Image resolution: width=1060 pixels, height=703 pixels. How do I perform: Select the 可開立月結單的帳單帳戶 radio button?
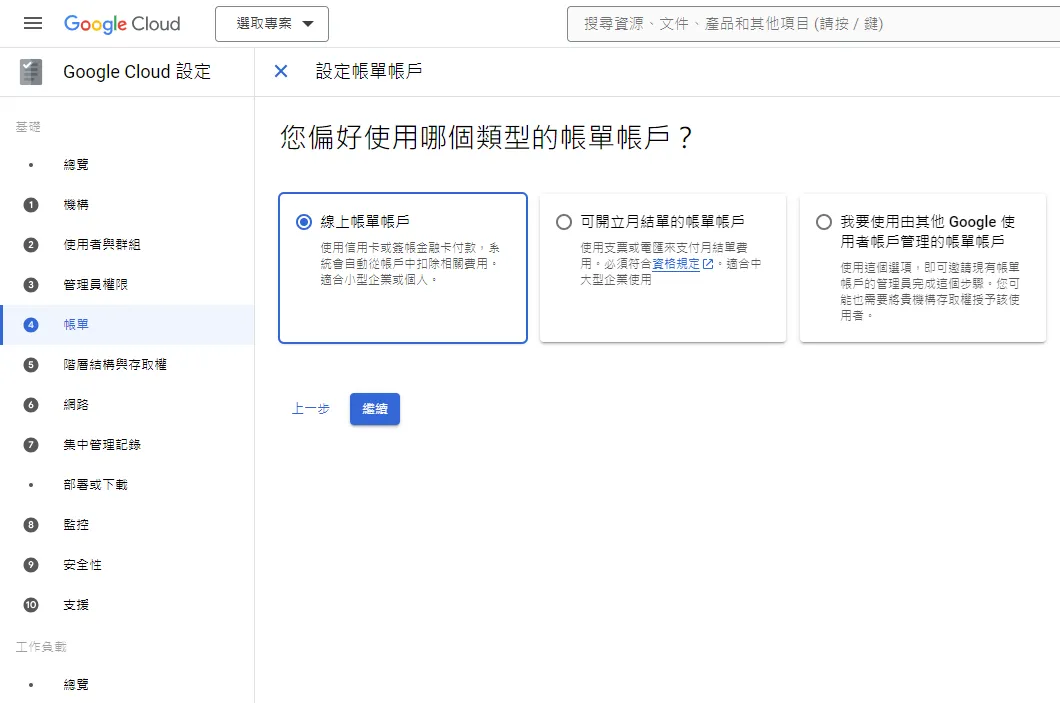click(x=564, y=222)
